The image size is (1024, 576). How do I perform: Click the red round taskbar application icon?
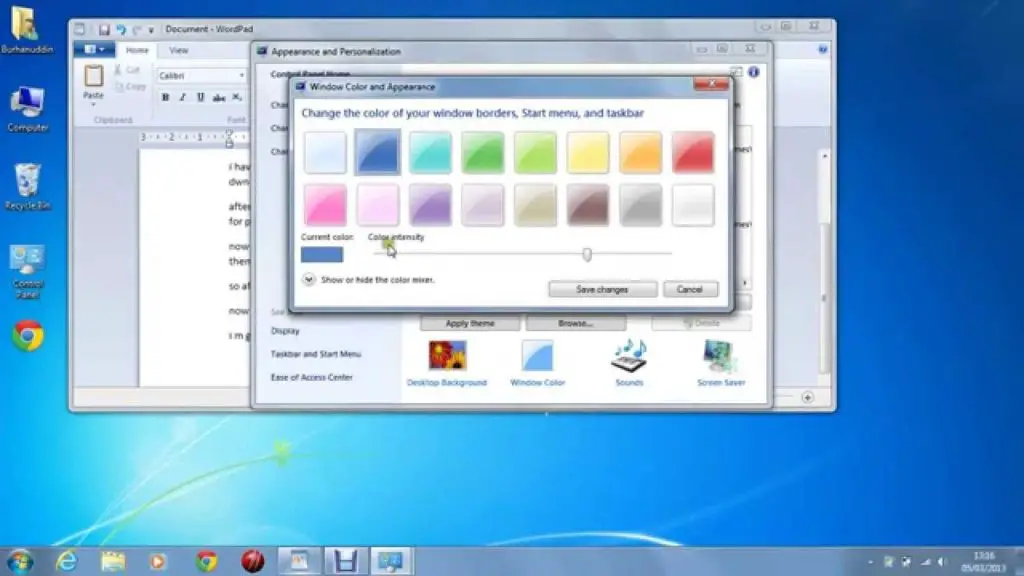[253, 561]
